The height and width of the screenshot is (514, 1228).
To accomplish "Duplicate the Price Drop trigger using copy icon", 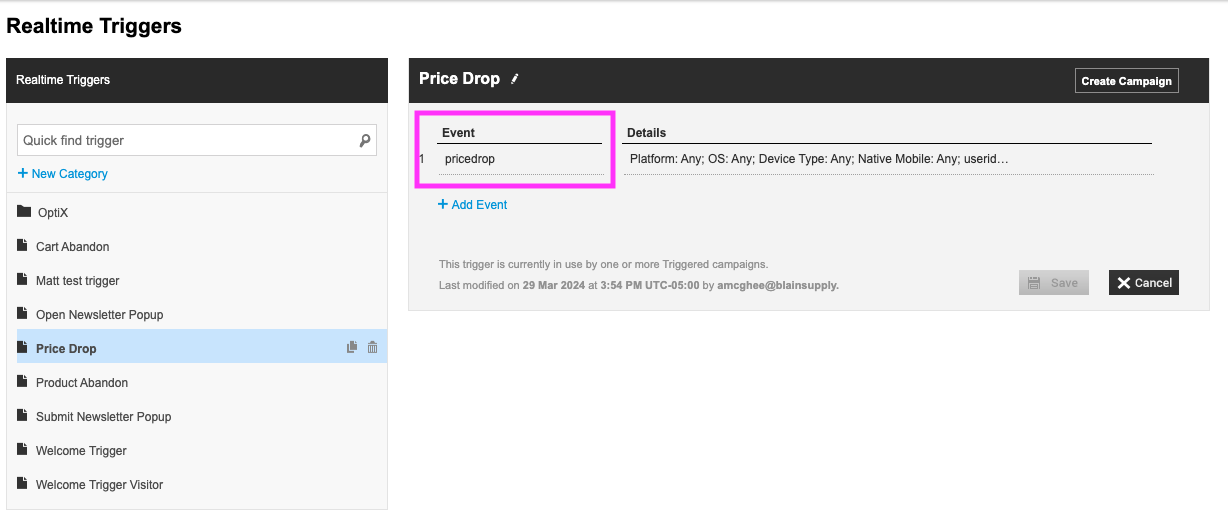I will point(352,348).
